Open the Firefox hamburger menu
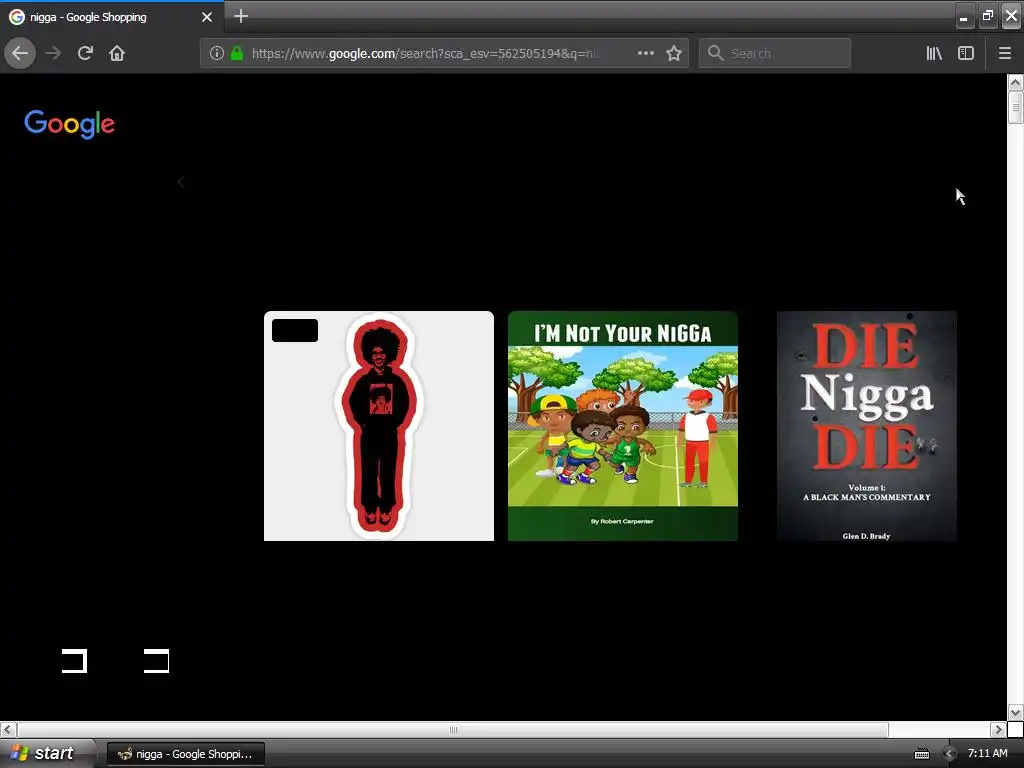This screenshot has width=1024, height=768. pos(1004,53)
